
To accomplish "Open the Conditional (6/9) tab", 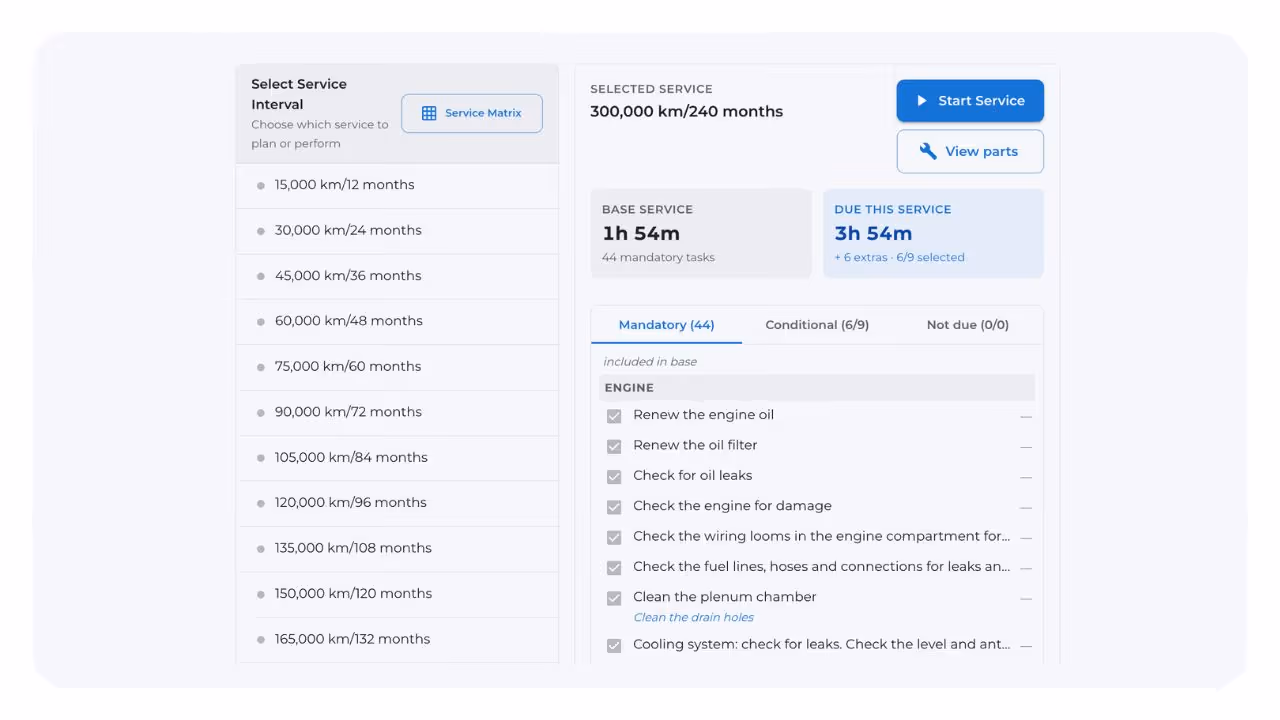I will (x=817, y=325).
